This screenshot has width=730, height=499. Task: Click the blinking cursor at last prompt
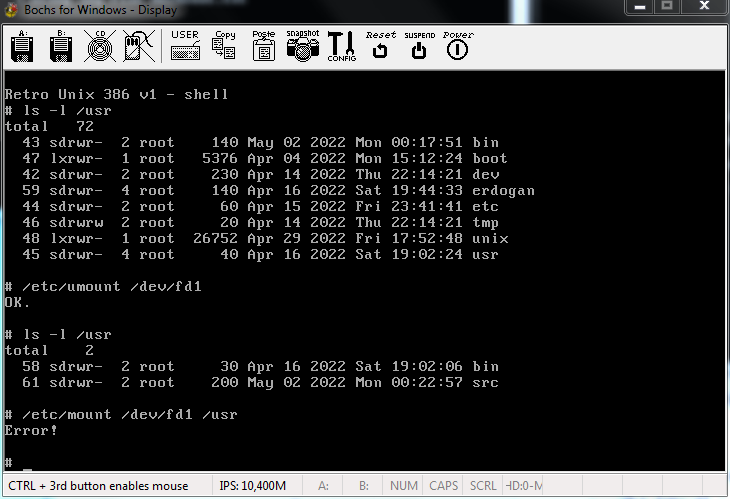click(27, 469)
